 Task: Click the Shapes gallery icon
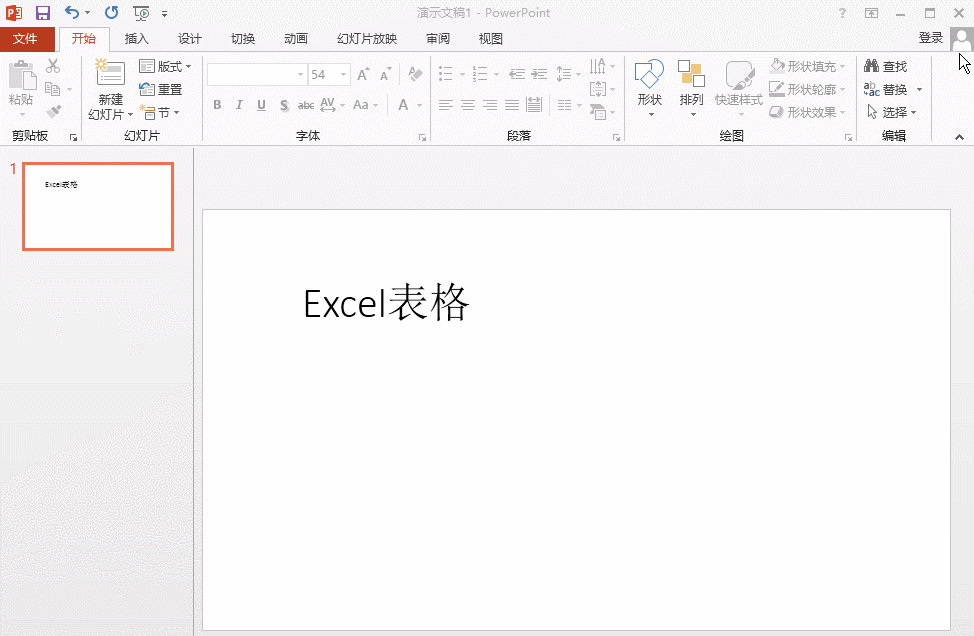pyautogui.click(x=649, y=74)
